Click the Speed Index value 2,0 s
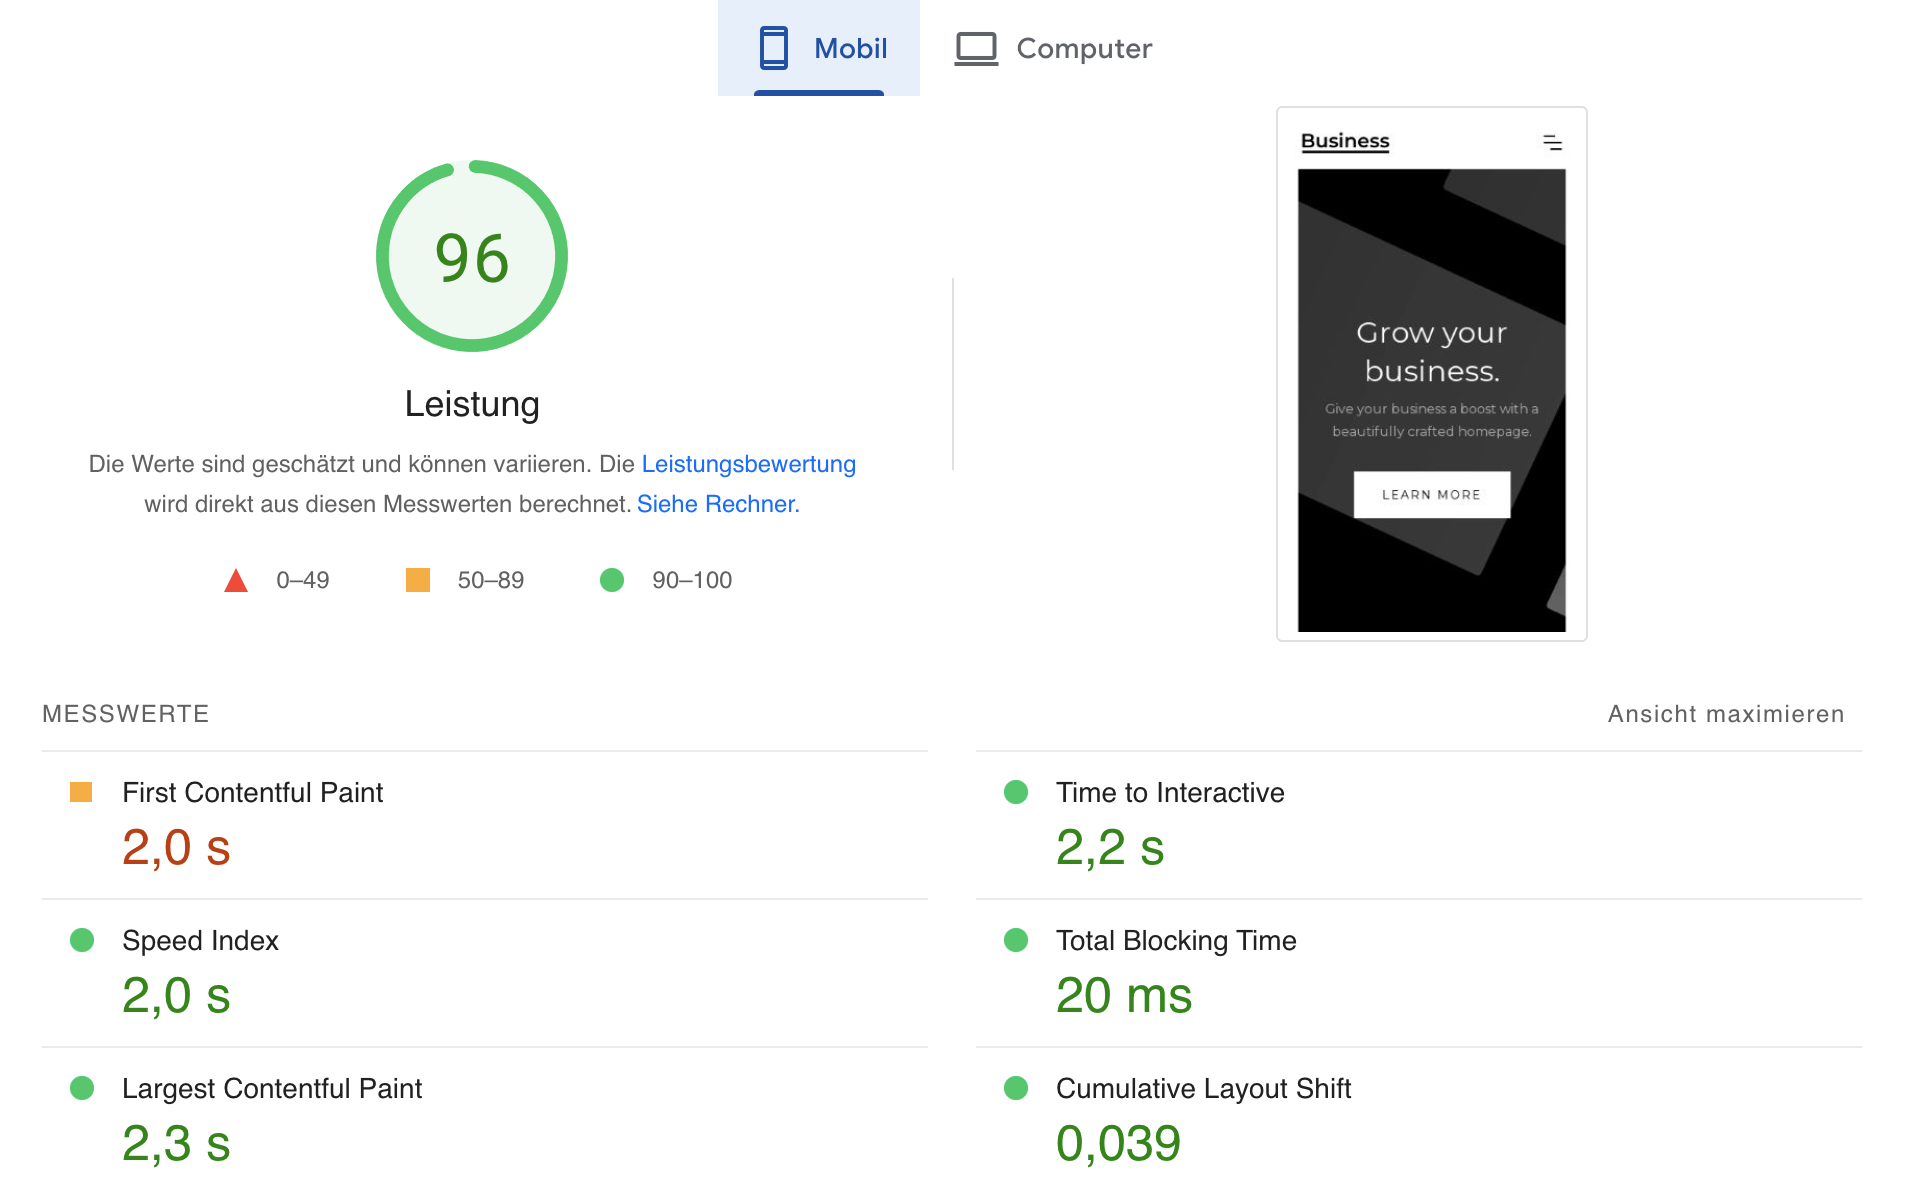The height and width of the screenshot is (1192, 1906). [x=176, y=996]
